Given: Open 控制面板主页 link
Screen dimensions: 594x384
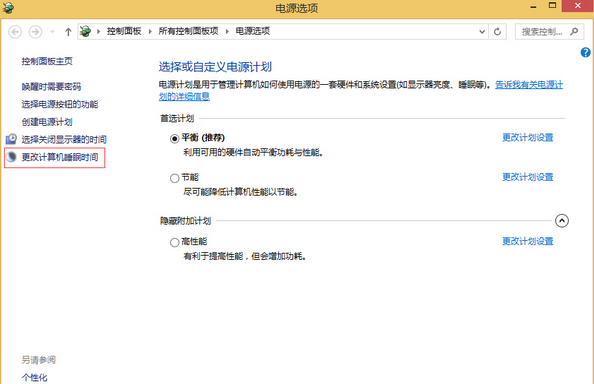Looking at the screenshot, I should (x=47, y=61).
